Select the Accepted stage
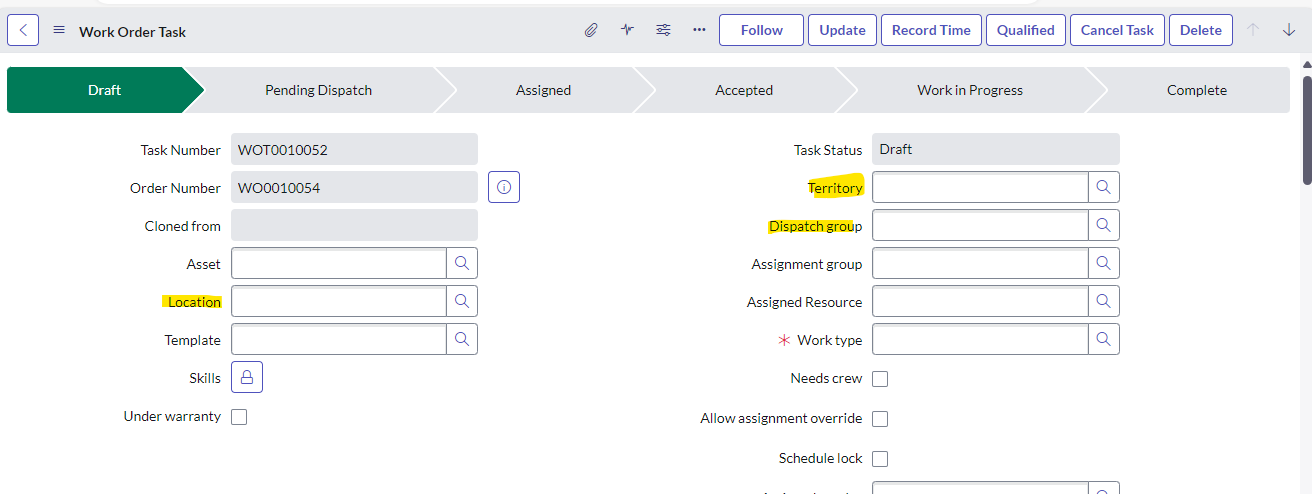Viewport: 1312px width, 494px height. (744, 90)
